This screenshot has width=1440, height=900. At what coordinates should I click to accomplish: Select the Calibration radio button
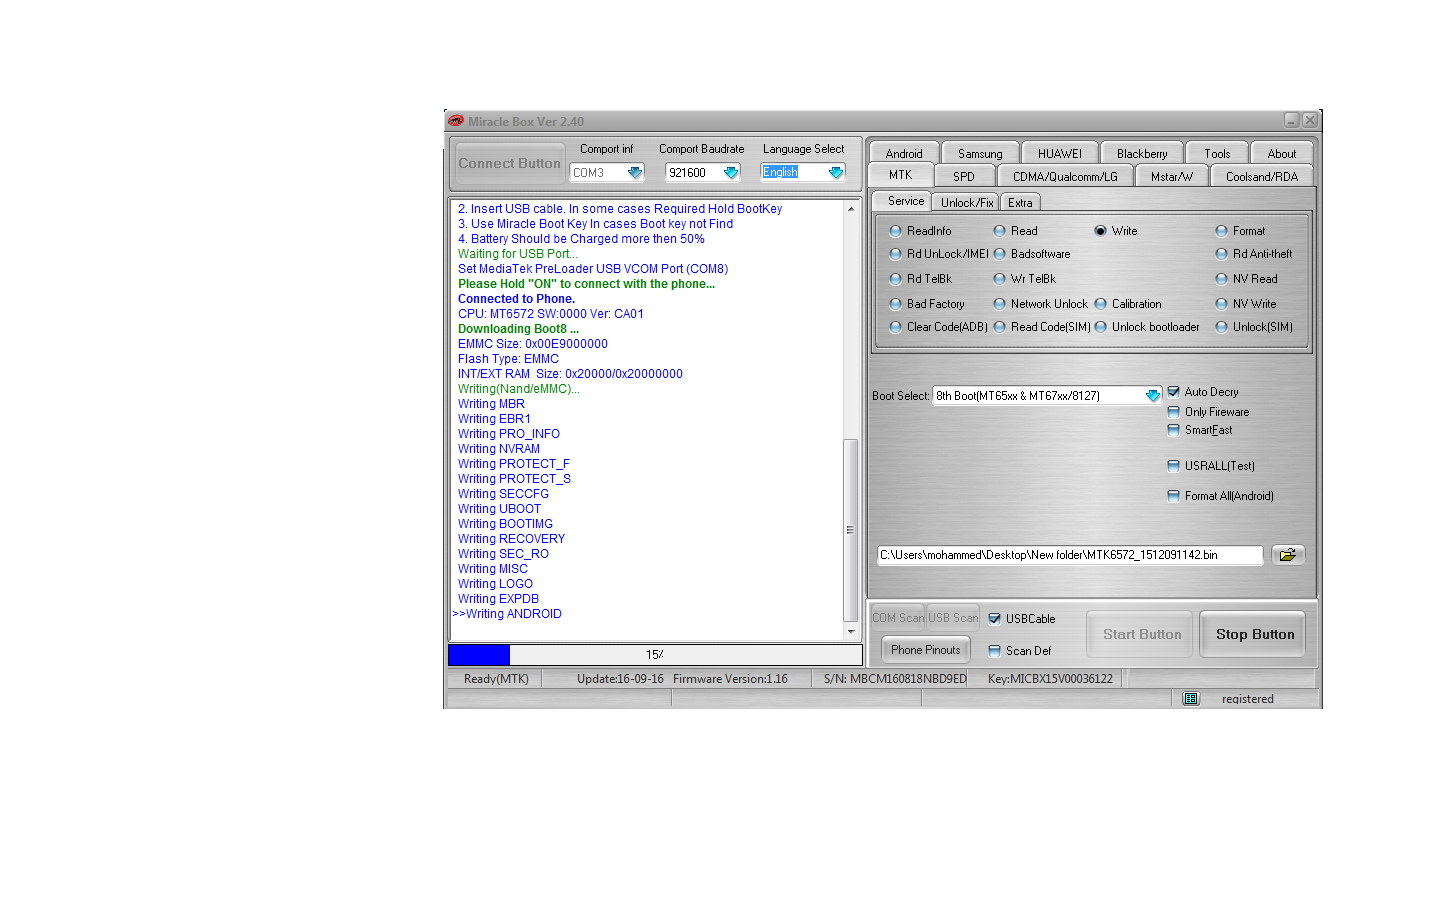point(1100,304)
